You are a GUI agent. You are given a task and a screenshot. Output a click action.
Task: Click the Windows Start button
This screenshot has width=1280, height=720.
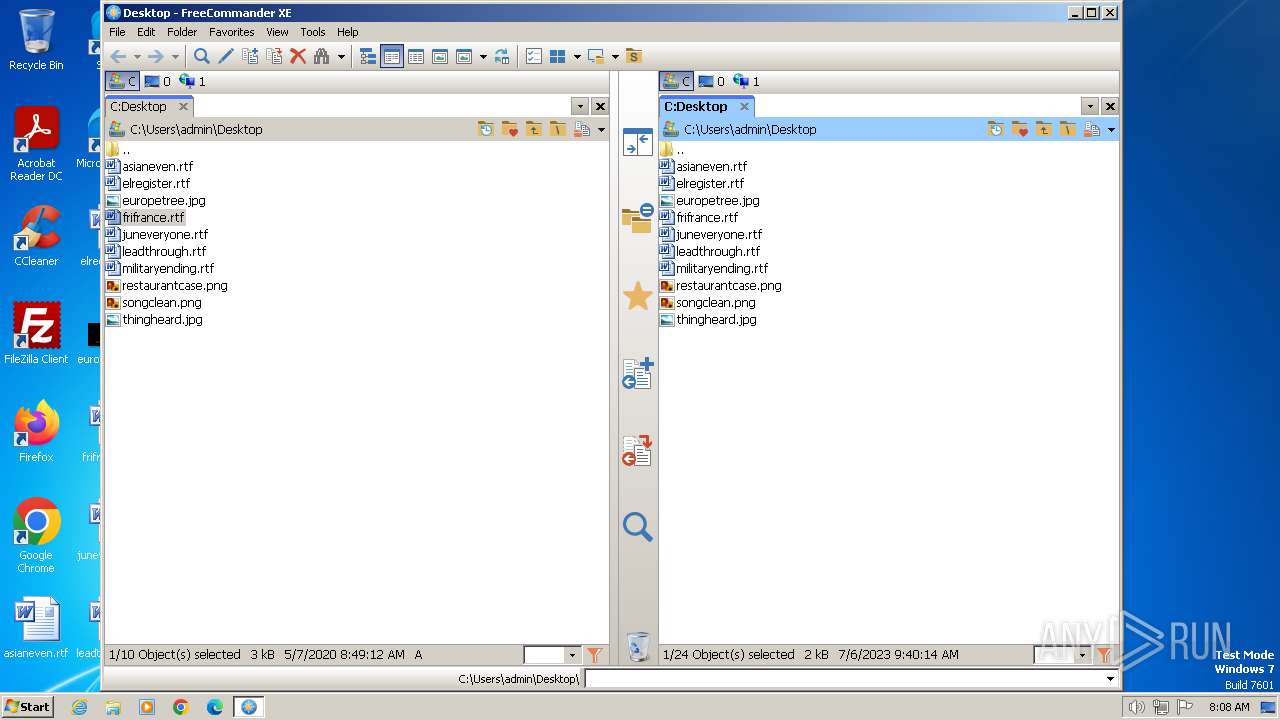pyautogui.click(x=27, y=706)
